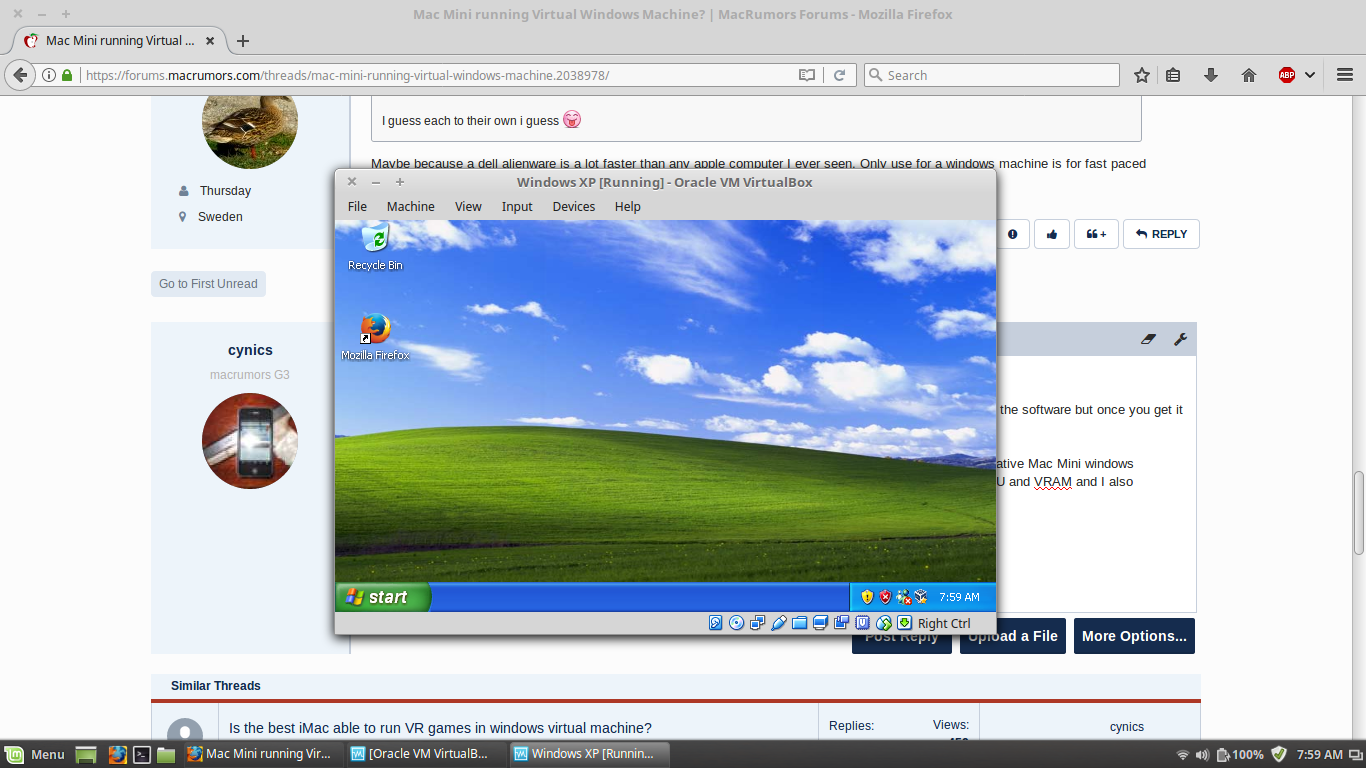1366x768 pixels.
Task: Click the Right Ctrl host key label
Action: point(944,623)
